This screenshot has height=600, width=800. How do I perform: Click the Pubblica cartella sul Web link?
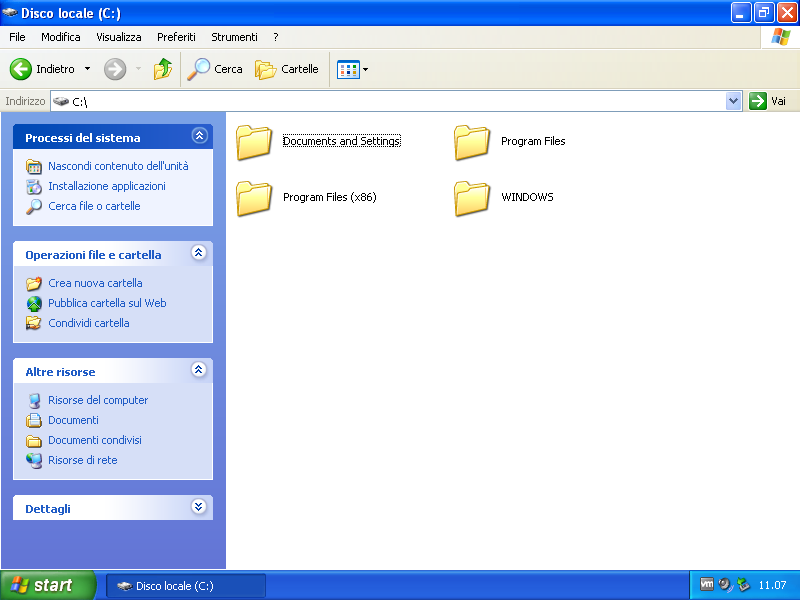coord(107,303)
